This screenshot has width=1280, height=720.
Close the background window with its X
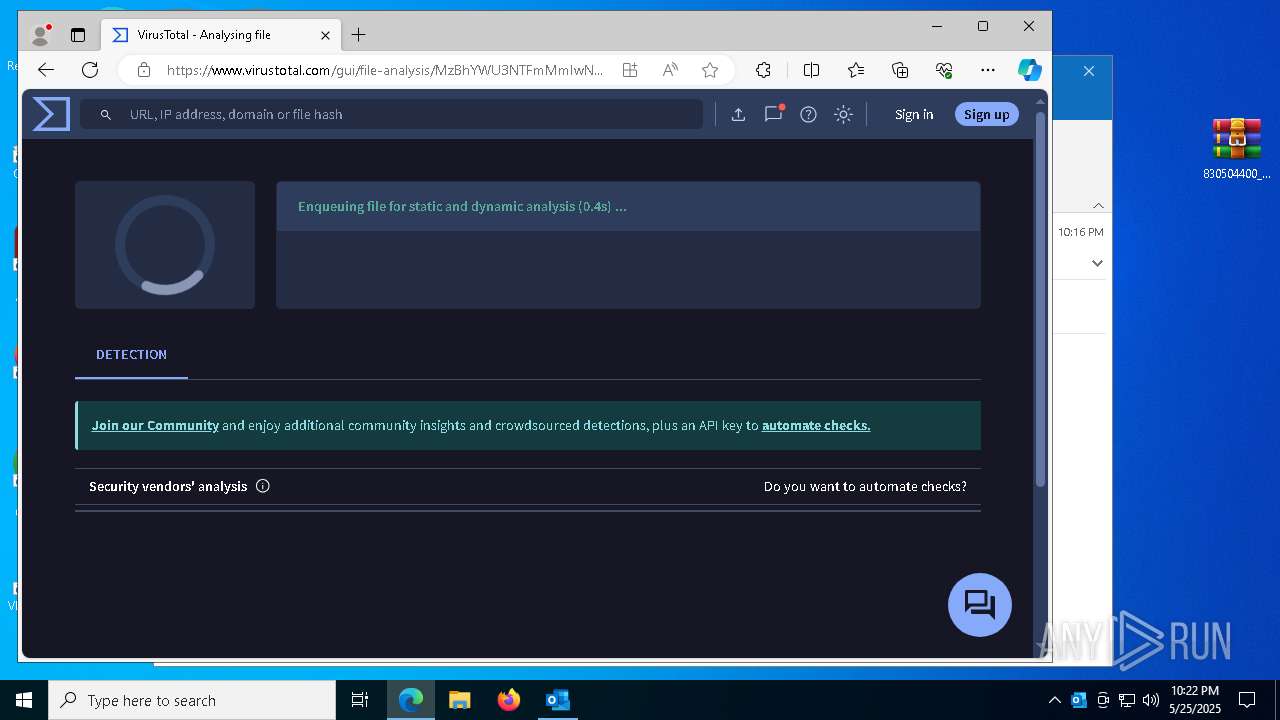click(x=1089, y=71)
